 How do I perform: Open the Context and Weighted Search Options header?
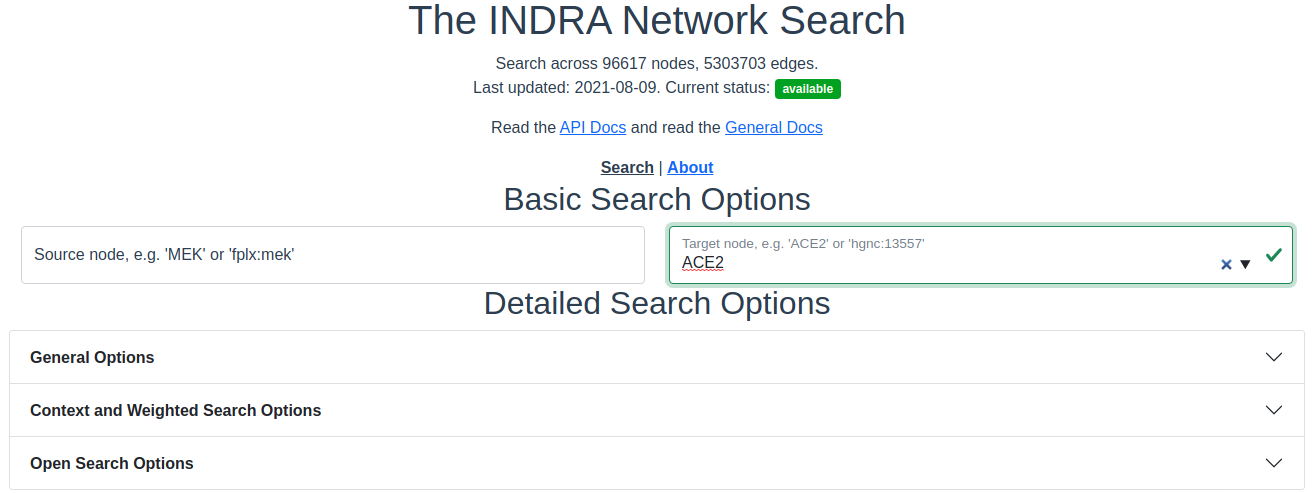657,410
